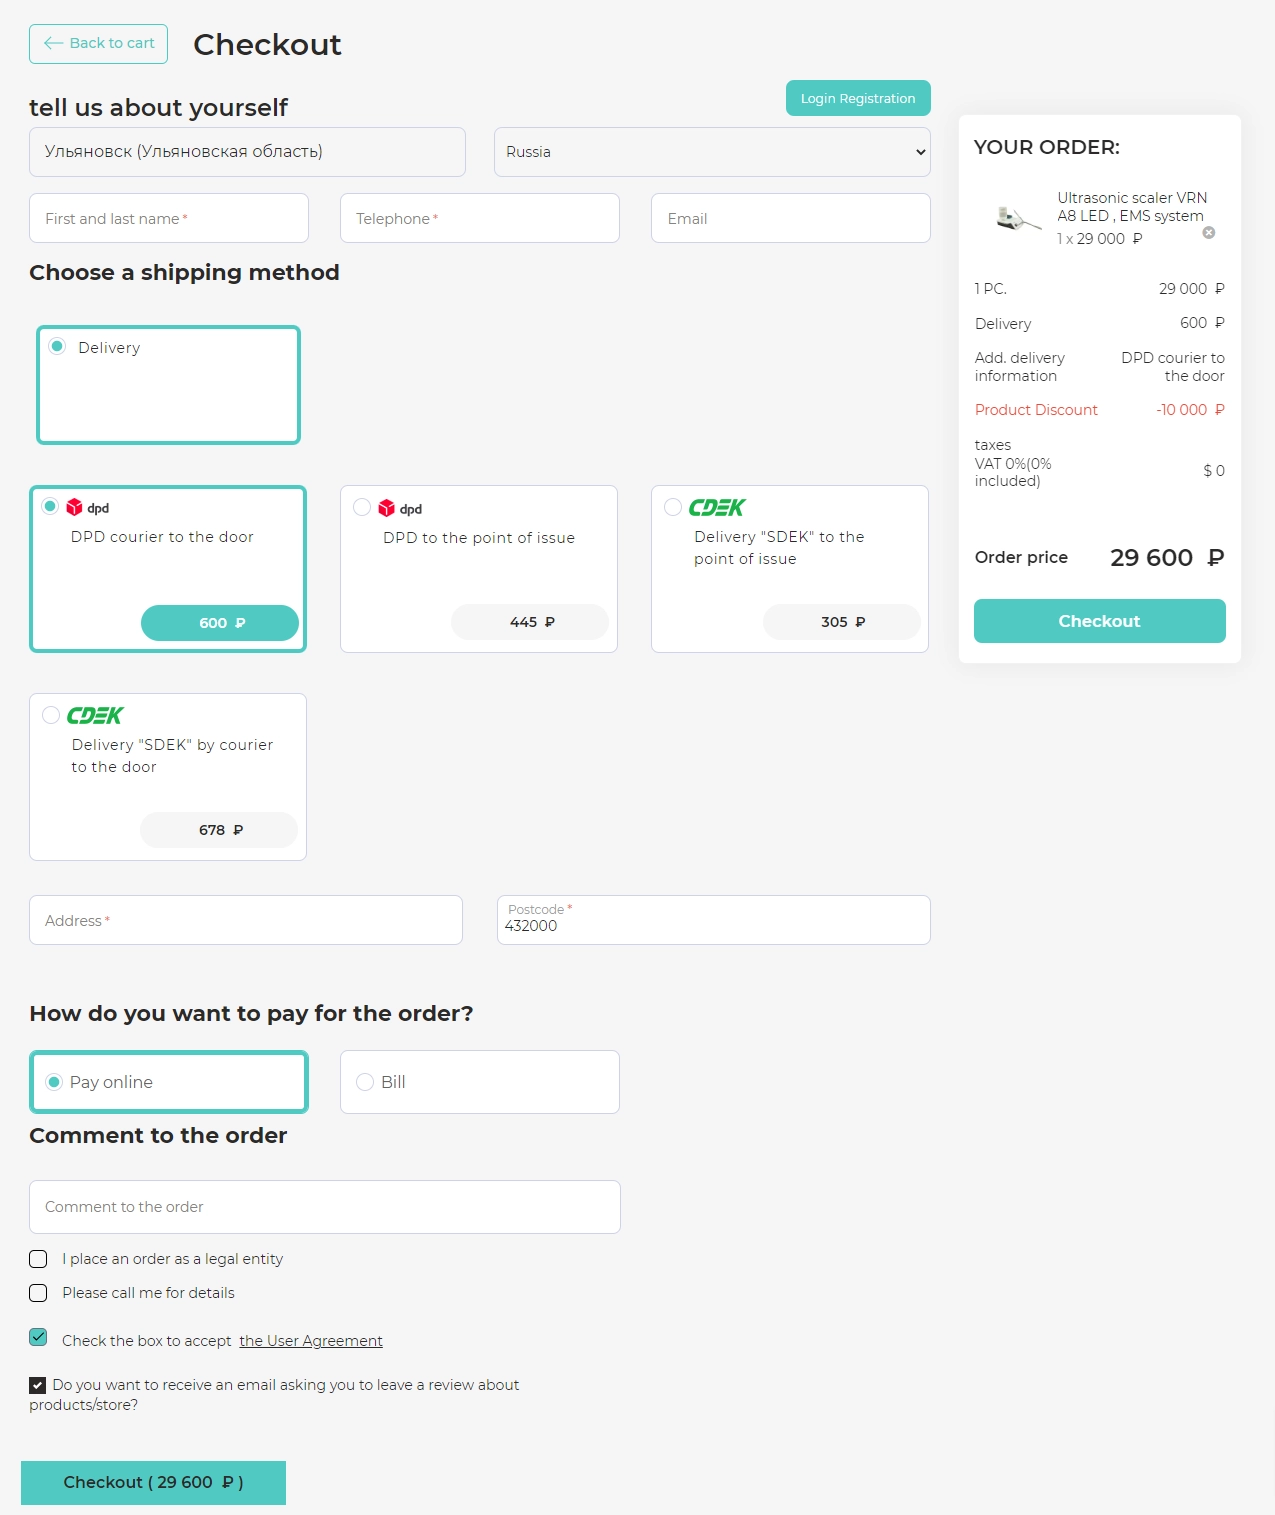Select DPD to the point of issue

click(362, 508)
